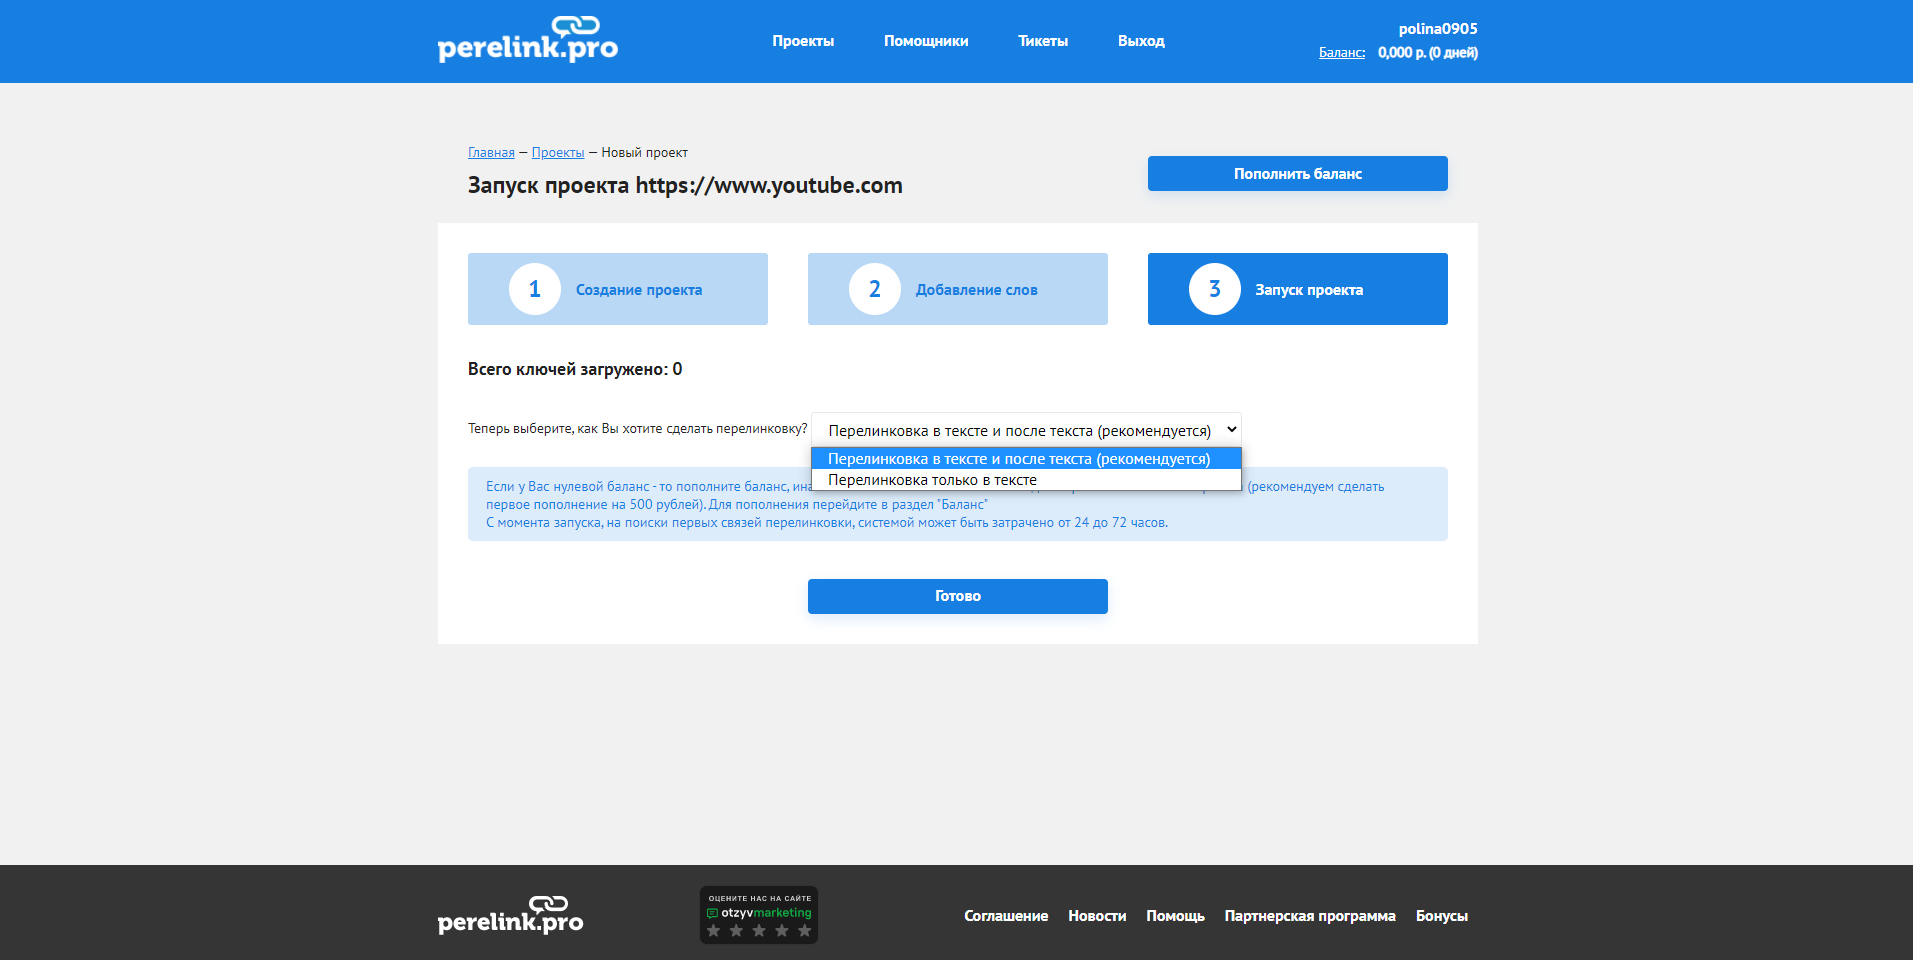This screenshot has width=1913, height=960.
Task: Open the Помощники menu item
Action: point(926,41)
